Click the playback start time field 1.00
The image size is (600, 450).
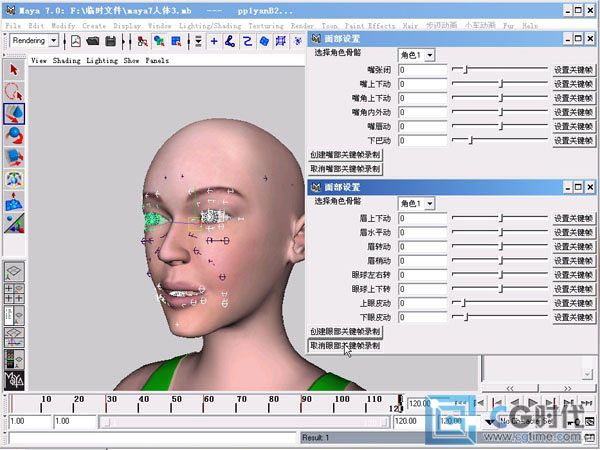[75, 421]
